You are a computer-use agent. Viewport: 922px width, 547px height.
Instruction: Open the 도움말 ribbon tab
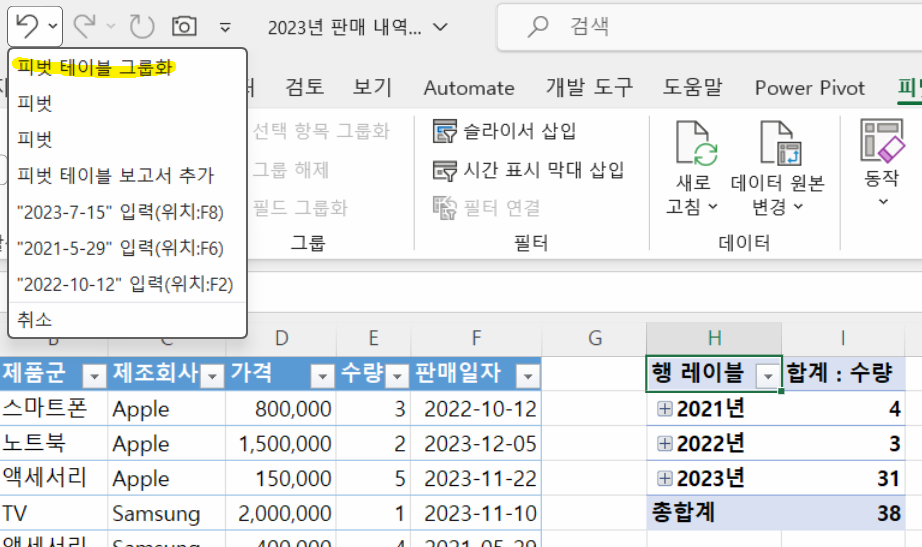693,87
